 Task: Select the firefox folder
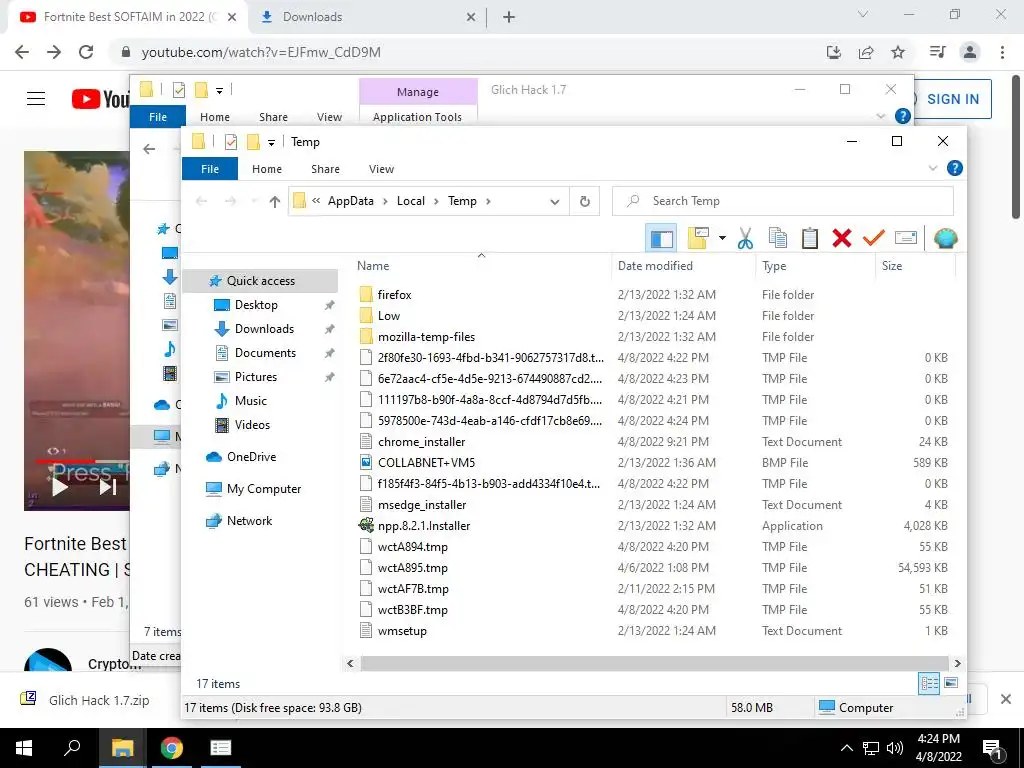click(394, 295)
